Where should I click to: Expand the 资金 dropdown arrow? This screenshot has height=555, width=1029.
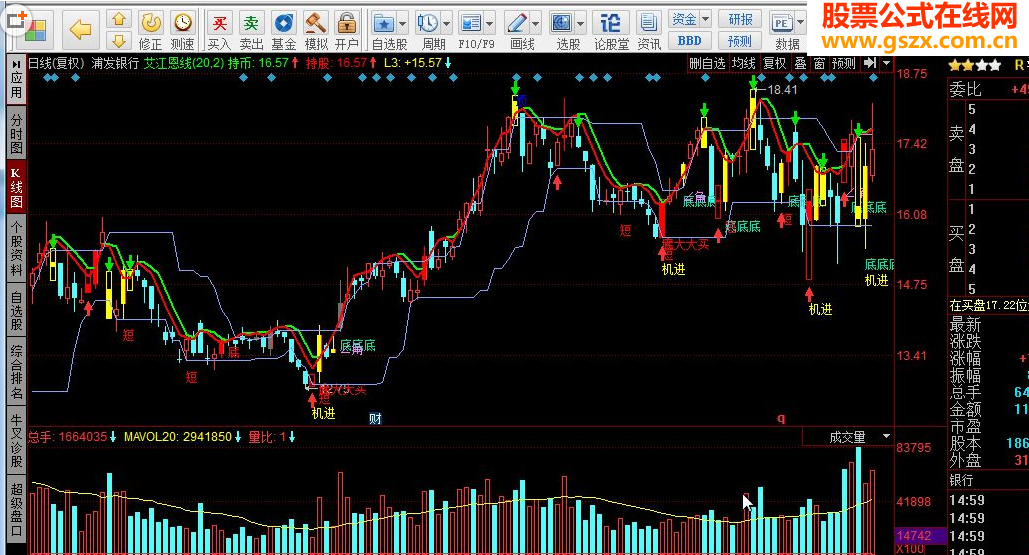[705, 18]
